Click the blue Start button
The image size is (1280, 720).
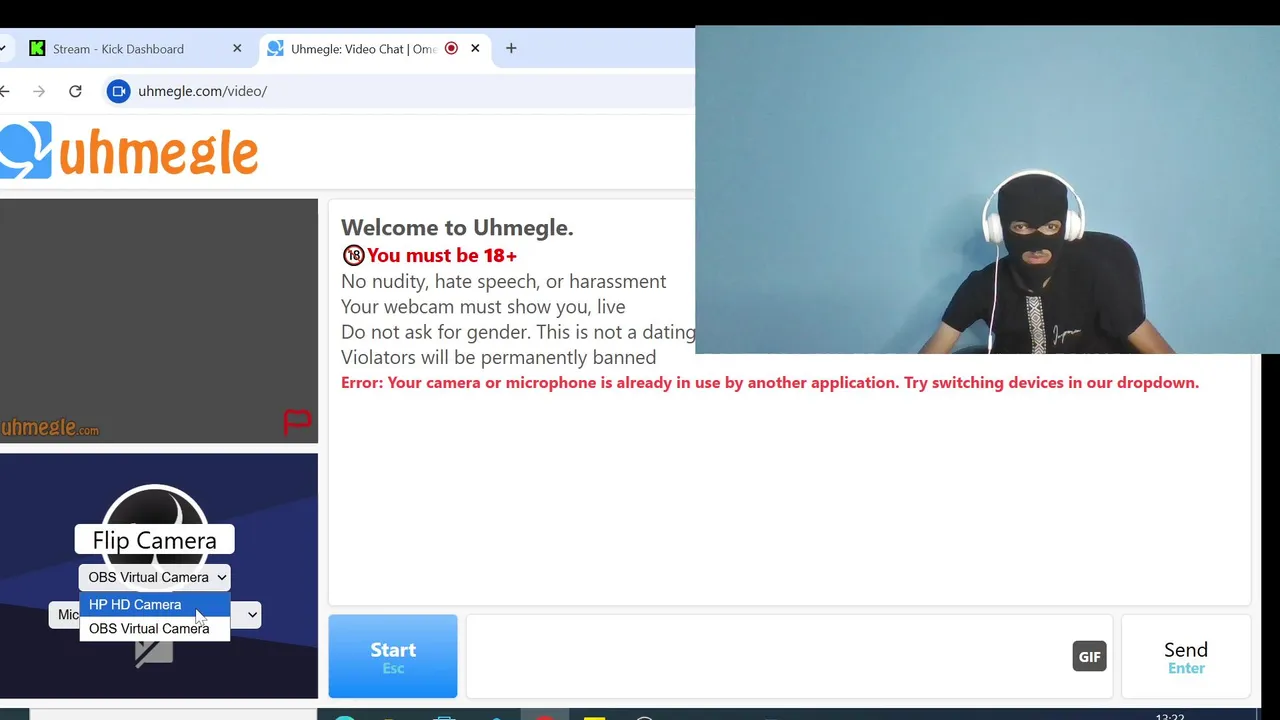393,656
